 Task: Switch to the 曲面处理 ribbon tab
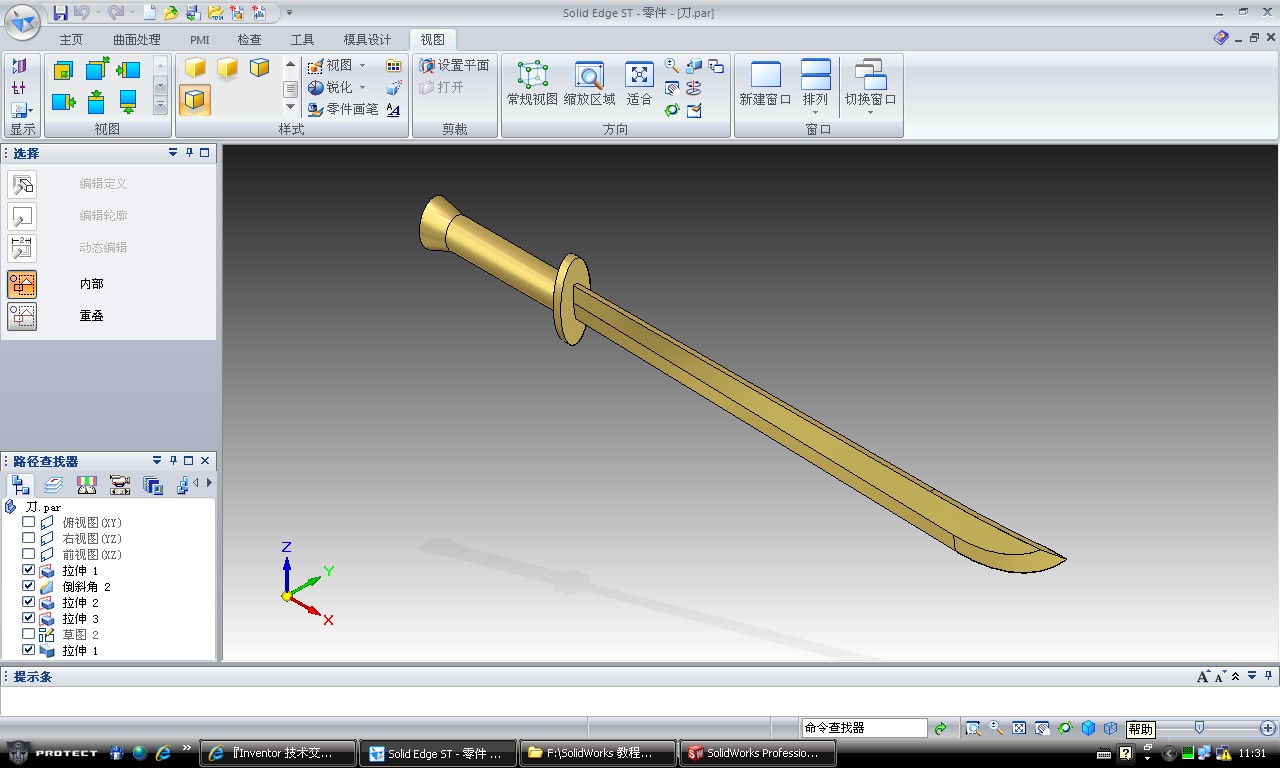click(x=137, y=40)
